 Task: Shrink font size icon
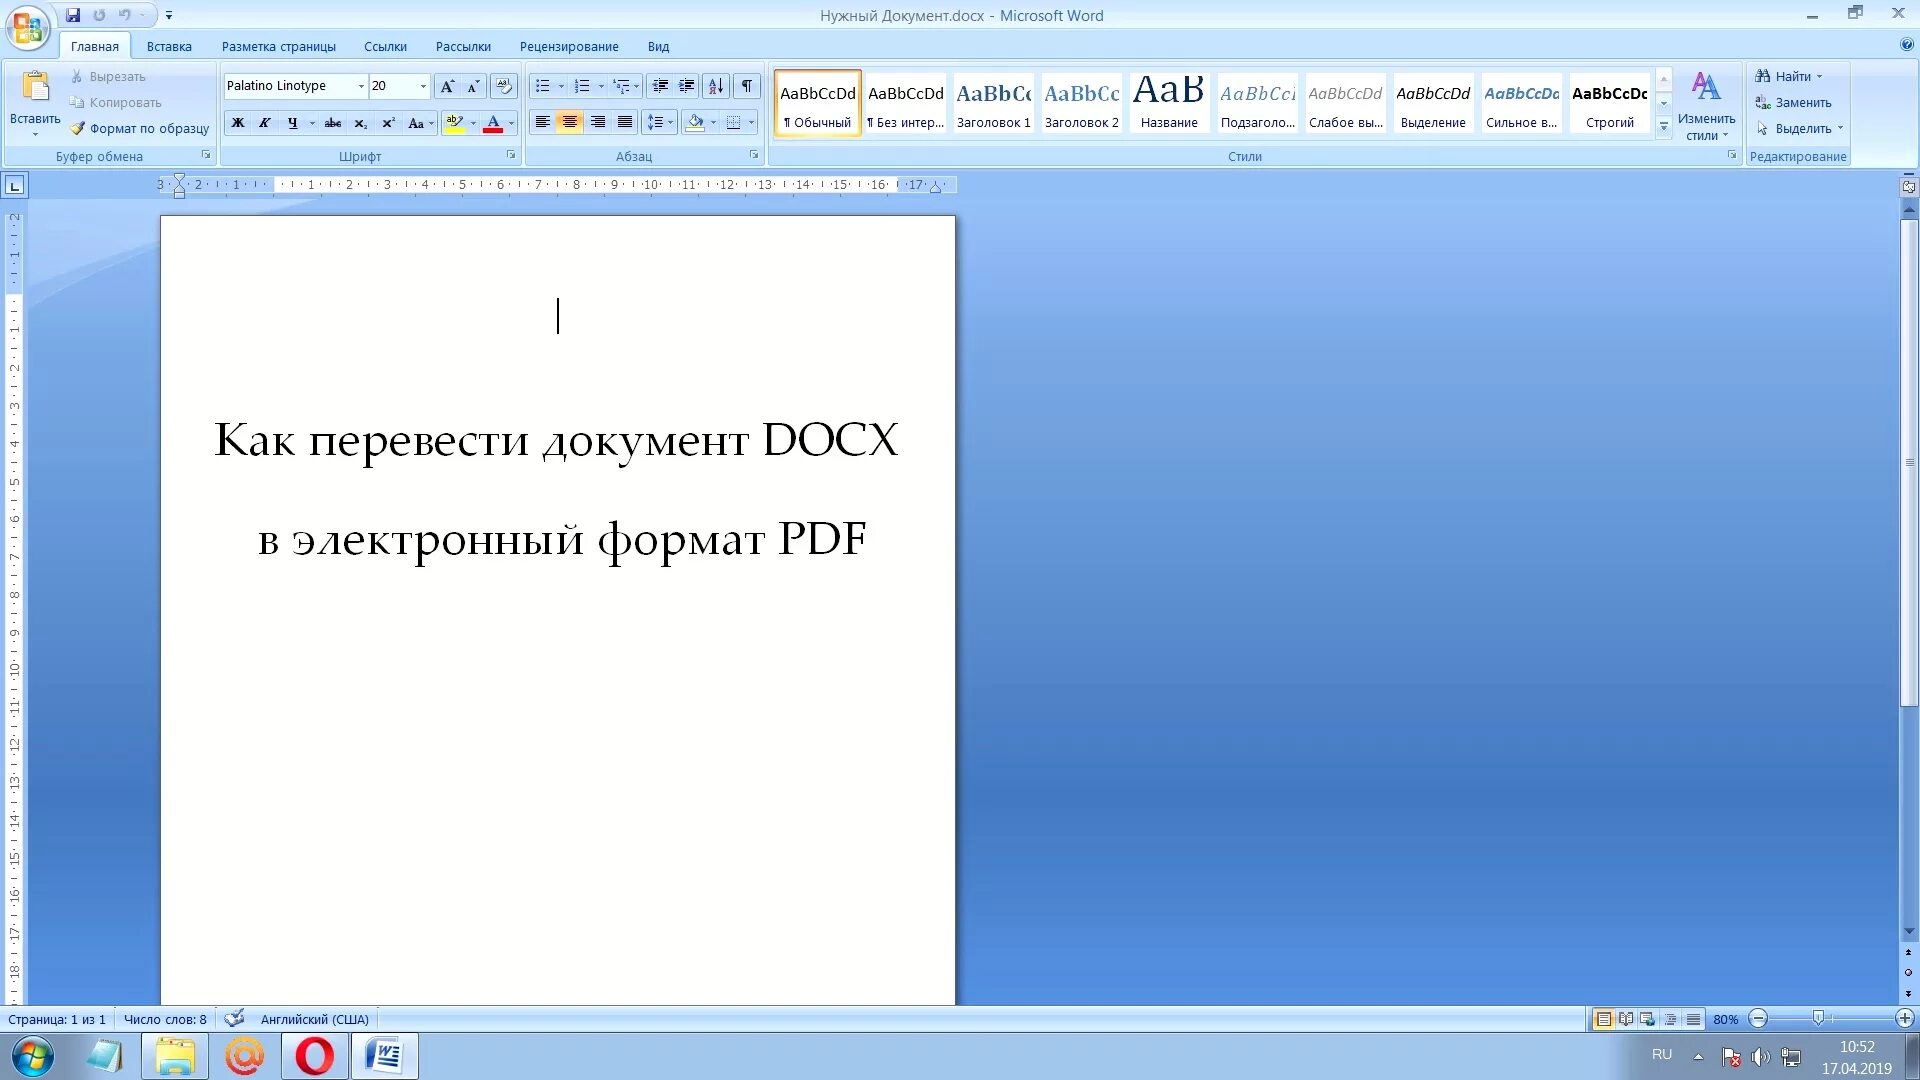tap(473, 86)
